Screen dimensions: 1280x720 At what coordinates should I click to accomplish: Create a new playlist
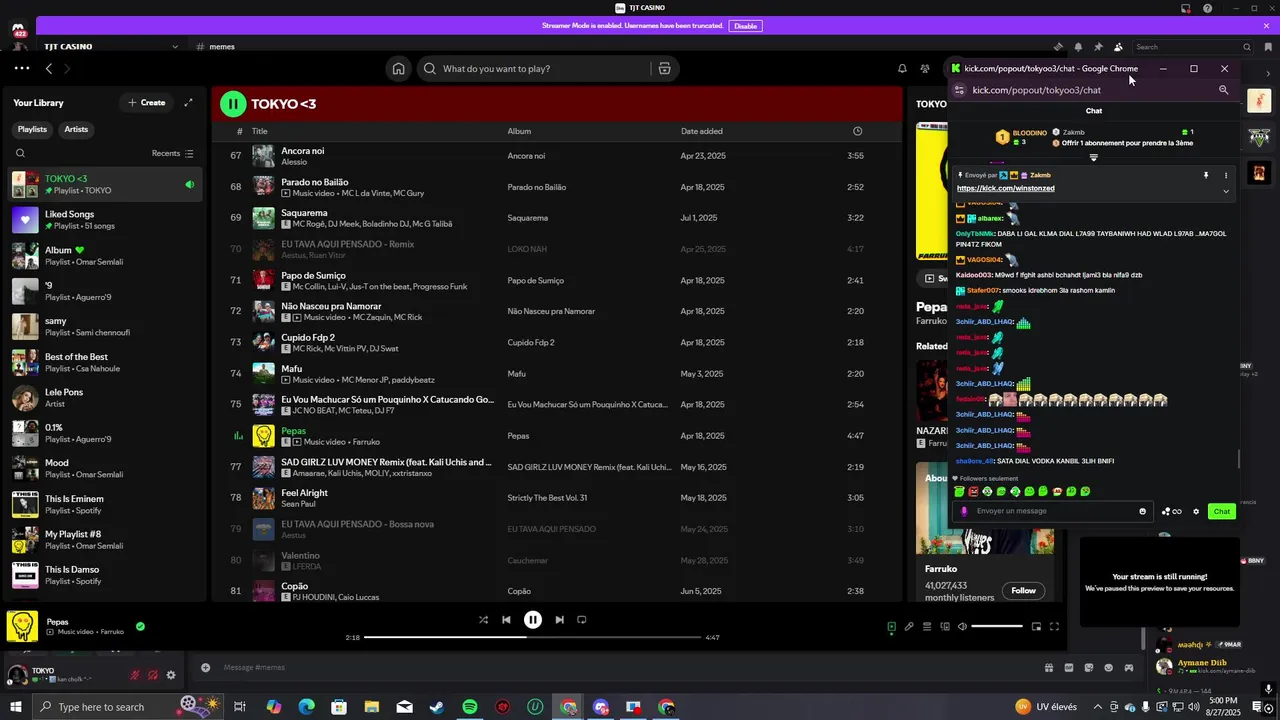click(147, 103)
